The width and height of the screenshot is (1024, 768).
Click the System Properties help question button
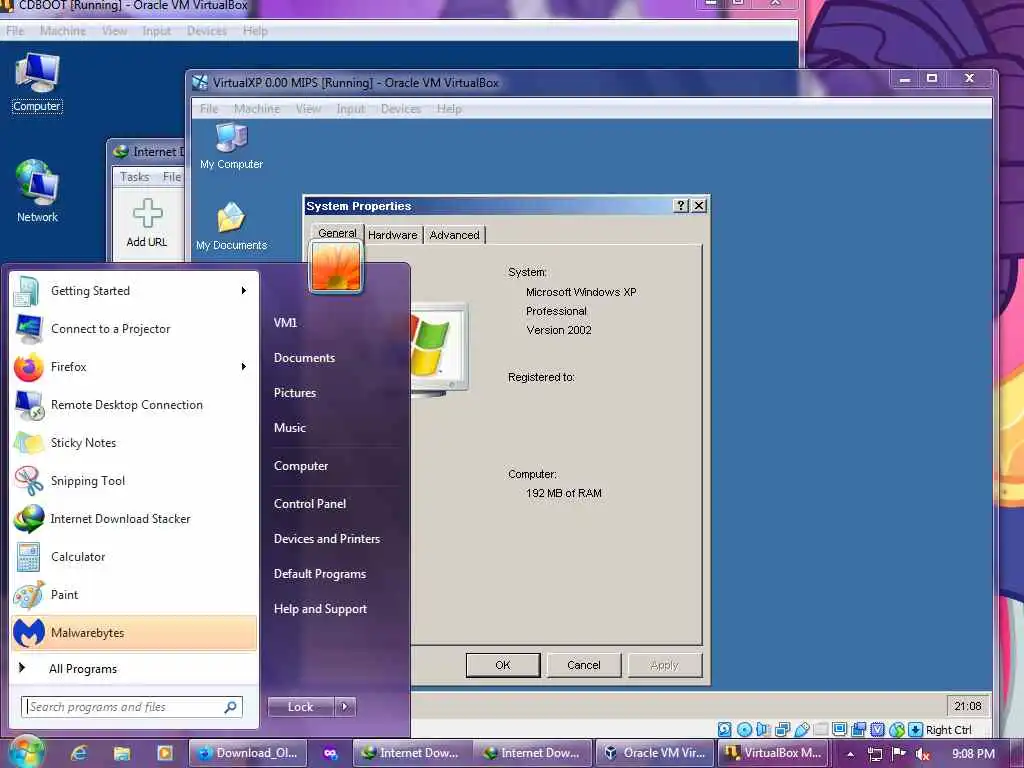[x=680, y=206]
